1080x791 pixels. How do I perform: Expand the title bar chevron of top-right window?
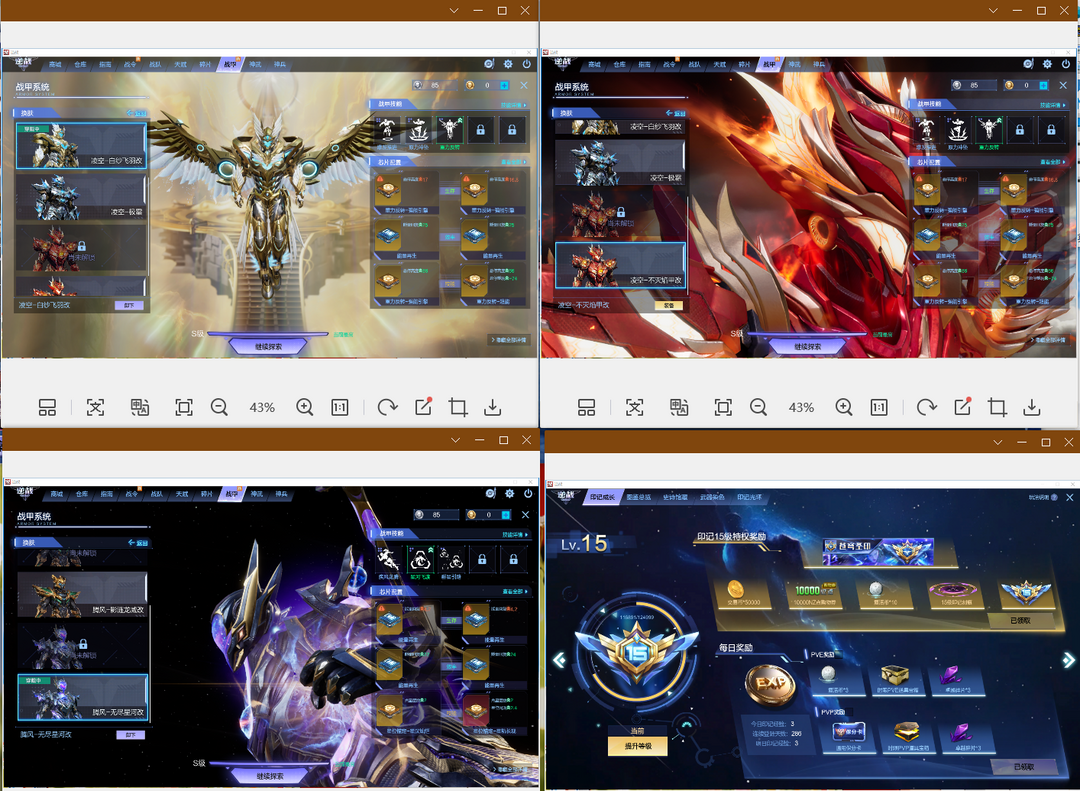pos(993,10)
